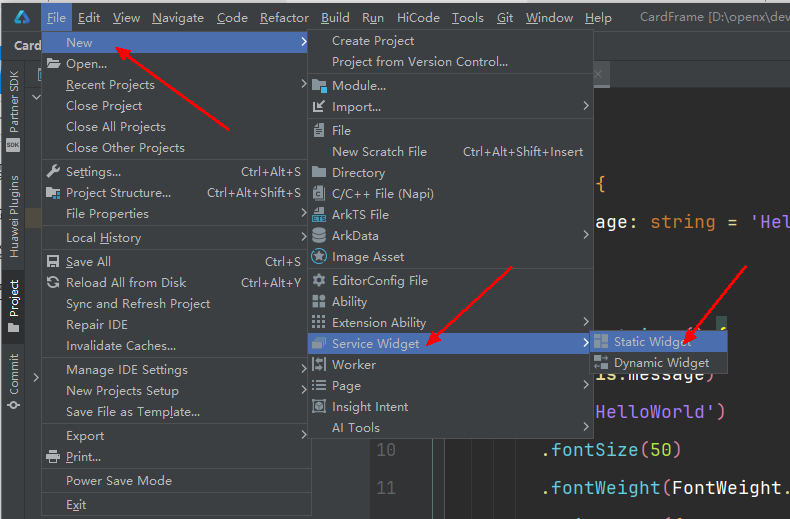Expand the File Properties submenu arrow
The height and width of the screenshot is (519, 790).
coord(303,213)
